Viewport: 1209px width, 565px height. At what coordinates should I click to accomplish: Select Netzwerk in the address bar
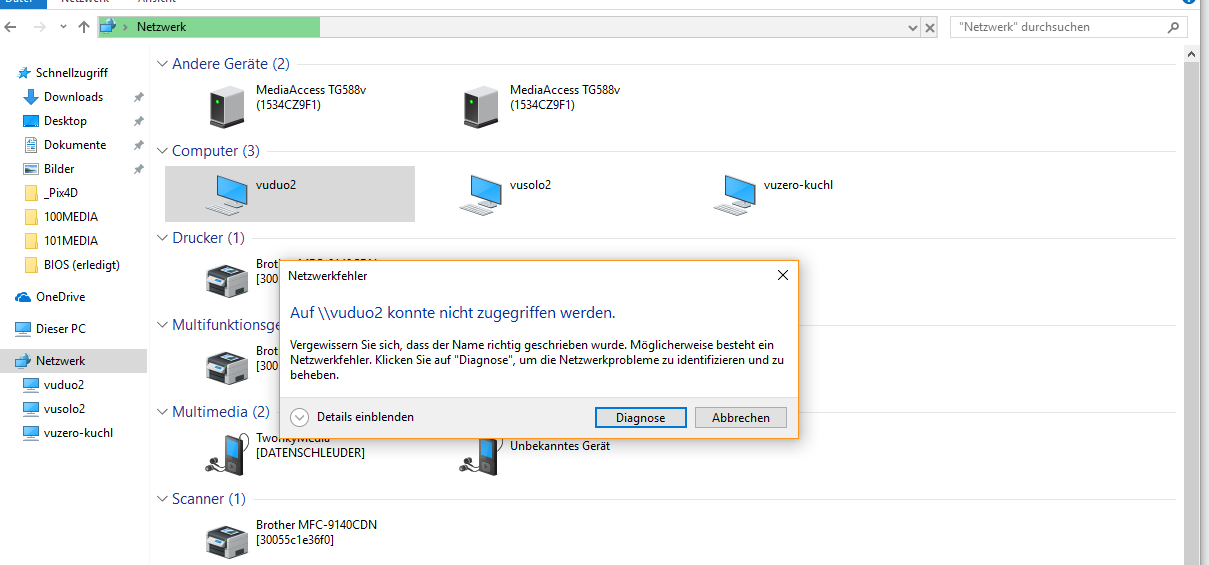(x=162, y=27)
